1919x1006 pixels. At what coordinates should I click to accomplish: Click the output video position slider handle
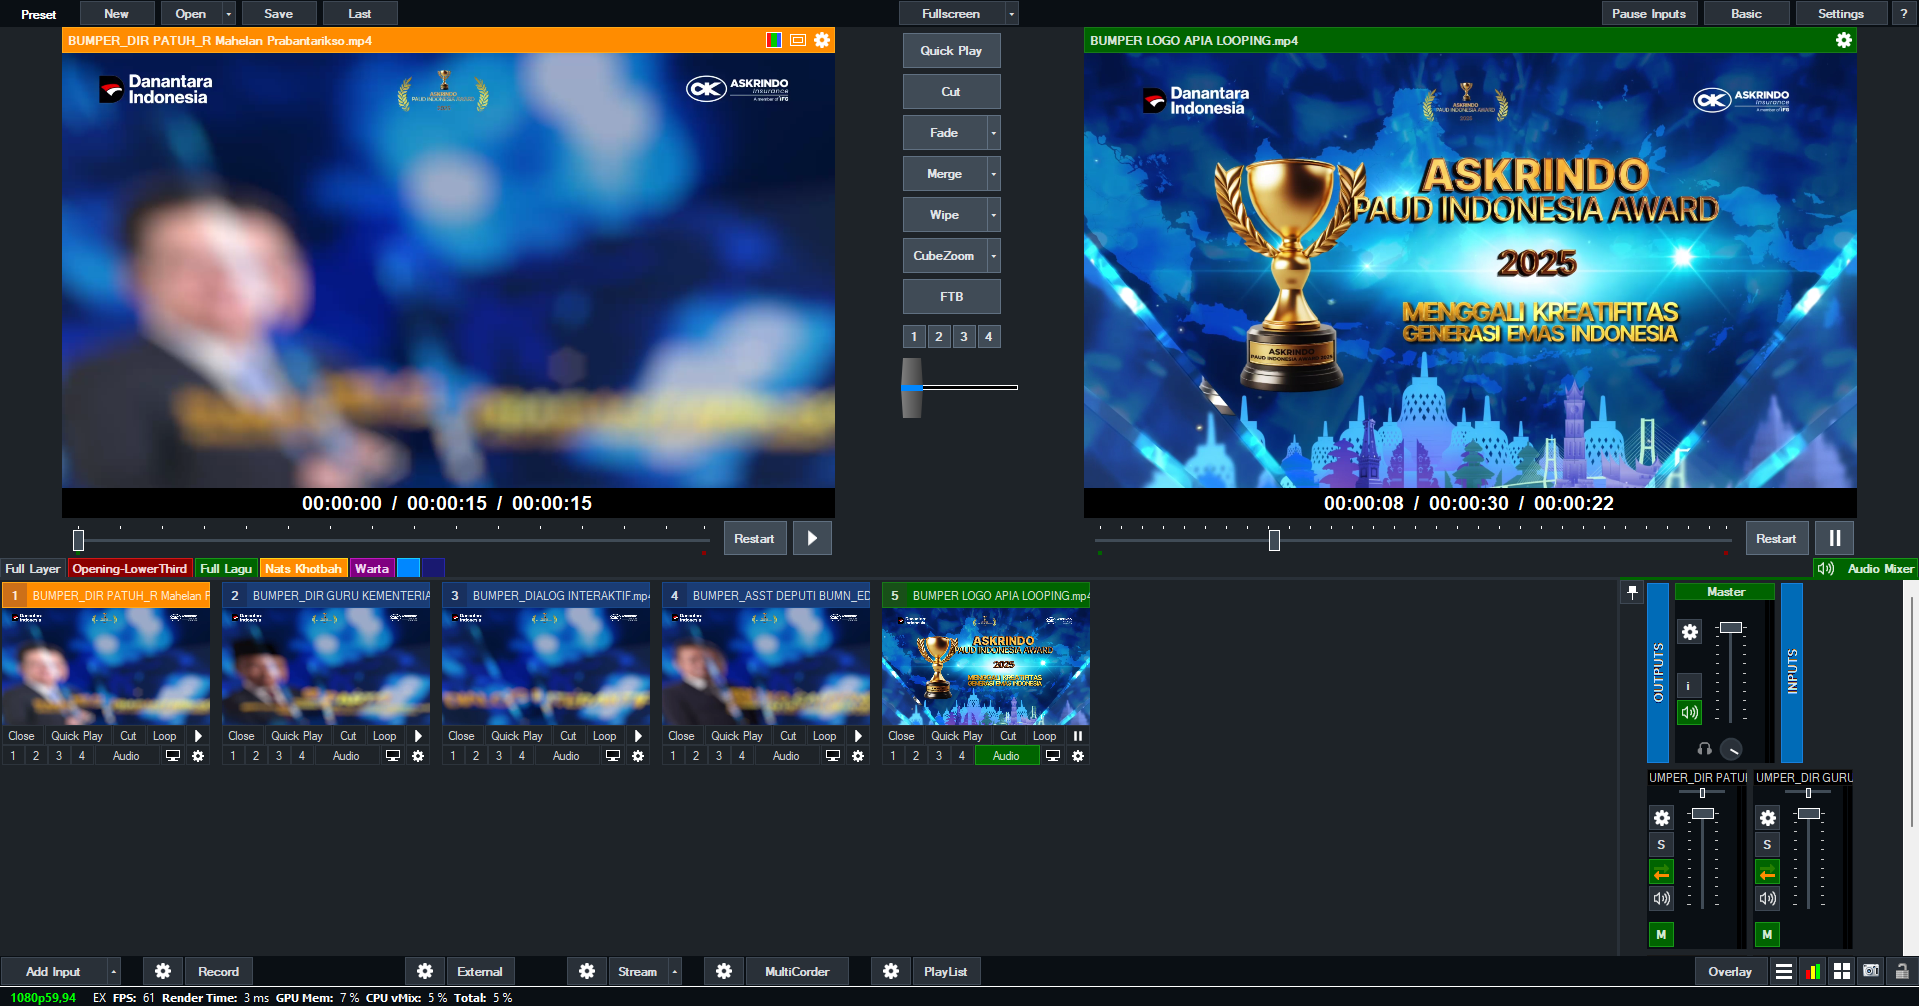tap(1274, 540)
